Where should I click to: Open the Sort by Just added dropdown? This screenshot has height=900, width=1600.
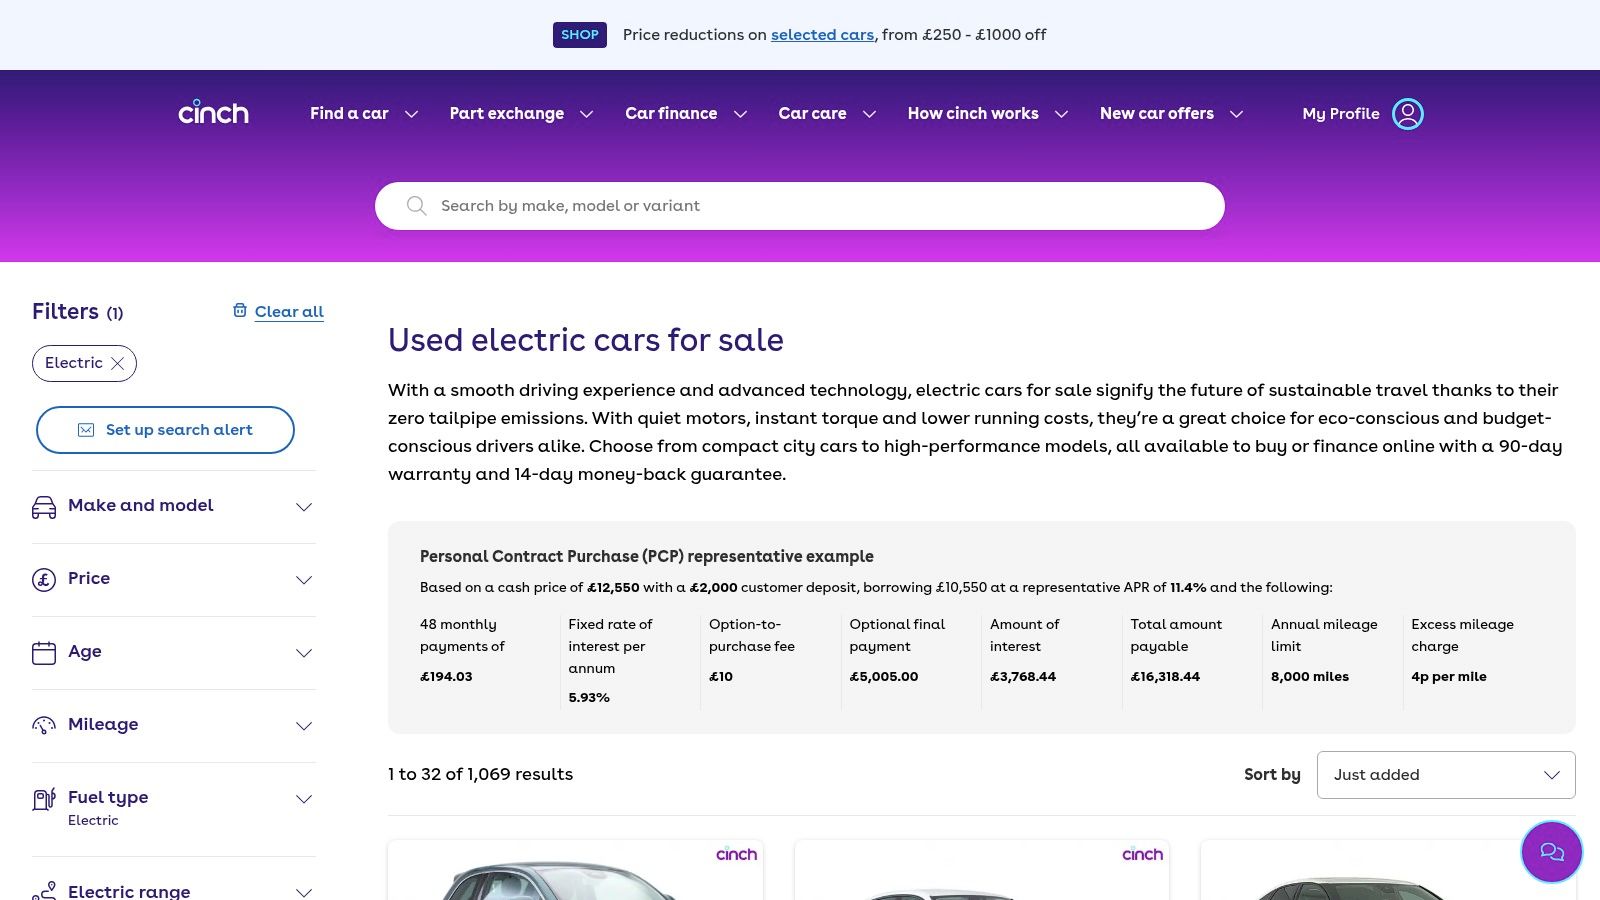click(1445, 775)
